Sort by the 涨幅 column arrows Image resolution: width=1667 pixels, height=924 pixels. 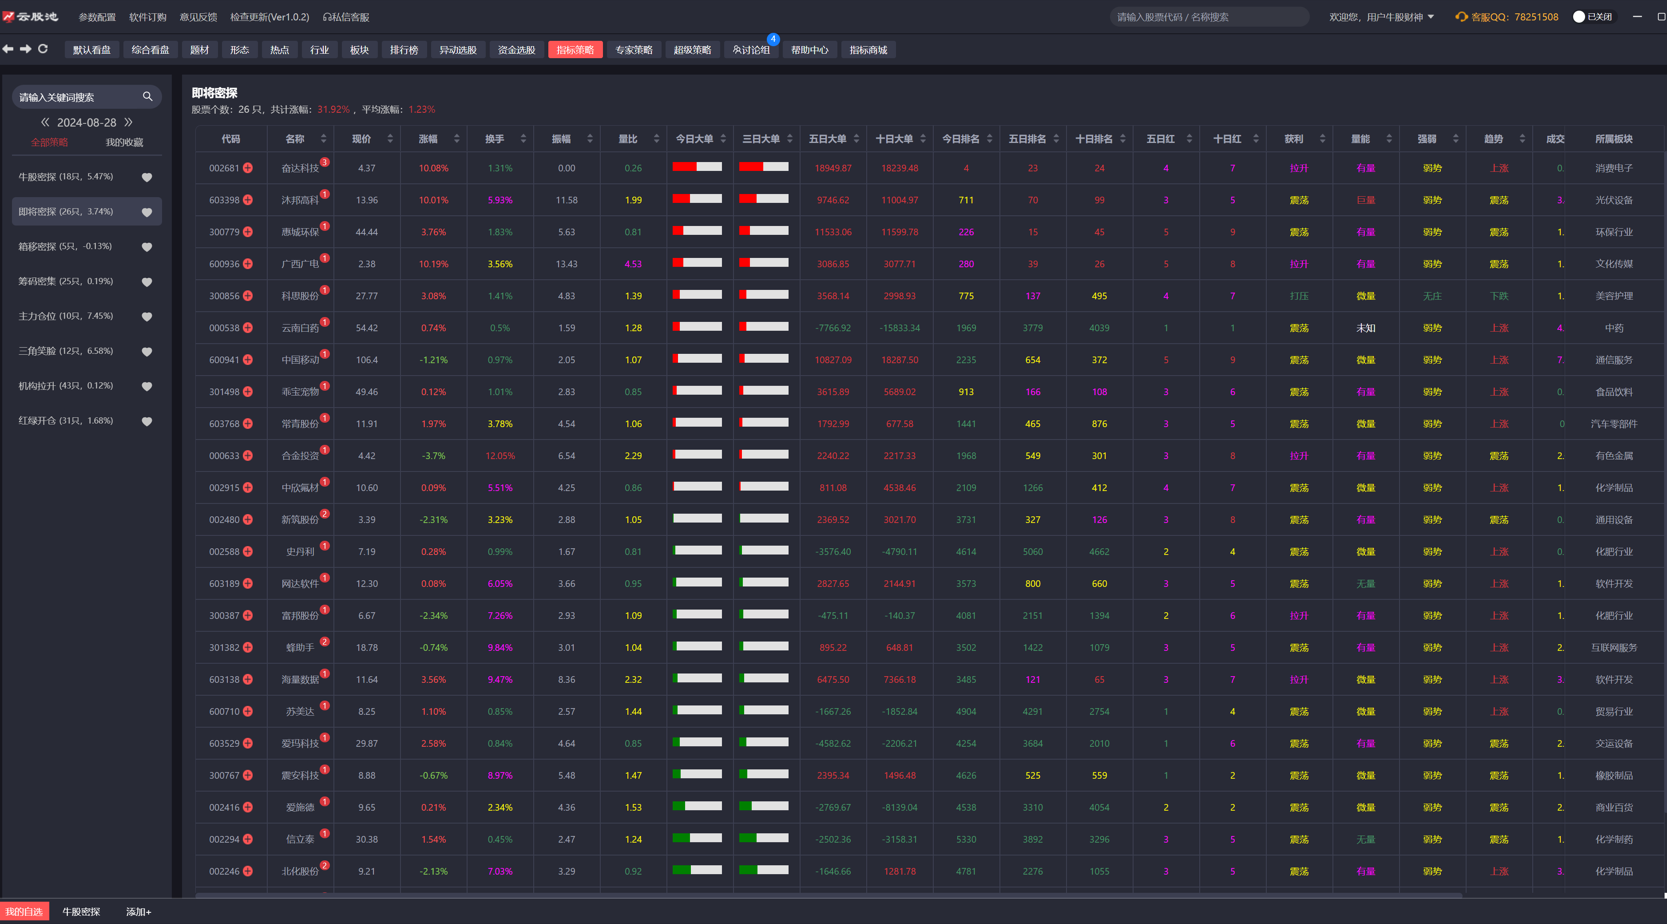click(457, 139)
